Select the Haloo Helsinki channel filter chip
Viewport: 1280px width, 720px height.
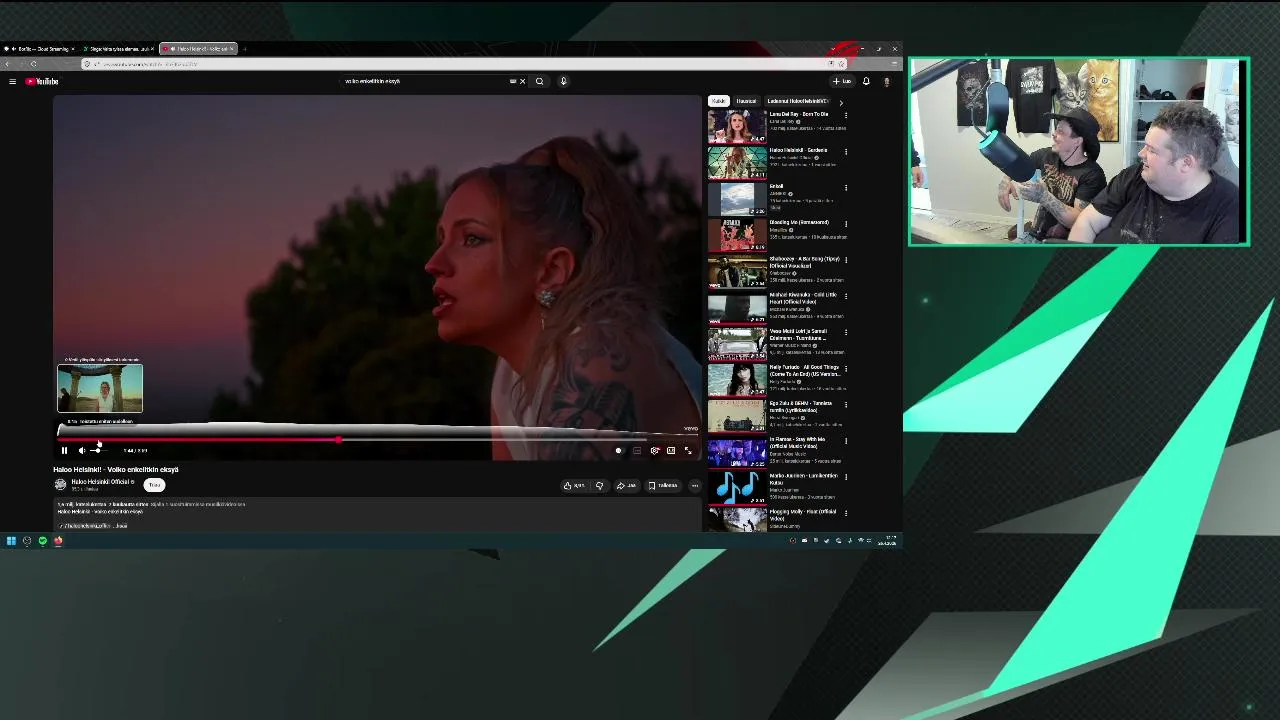click(x=797, y=101)
